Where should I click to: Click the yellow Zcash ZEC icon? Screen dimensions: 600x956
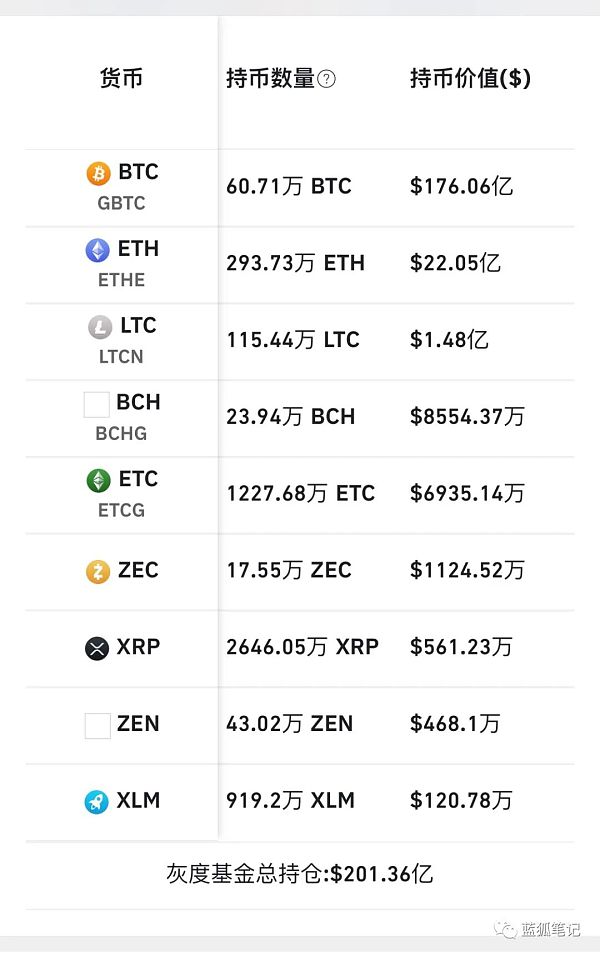97,572
